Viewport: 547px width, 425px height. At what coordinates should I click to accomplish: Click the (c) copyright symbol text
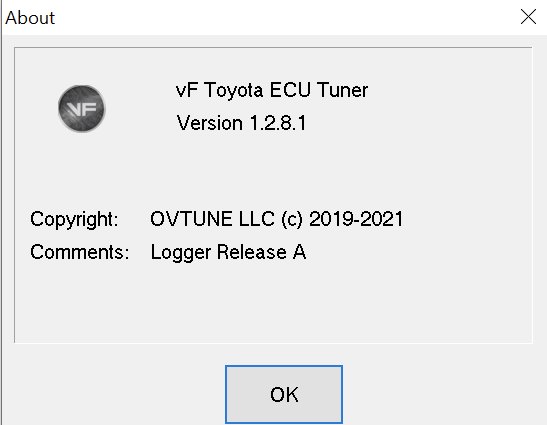click(292, 219)
